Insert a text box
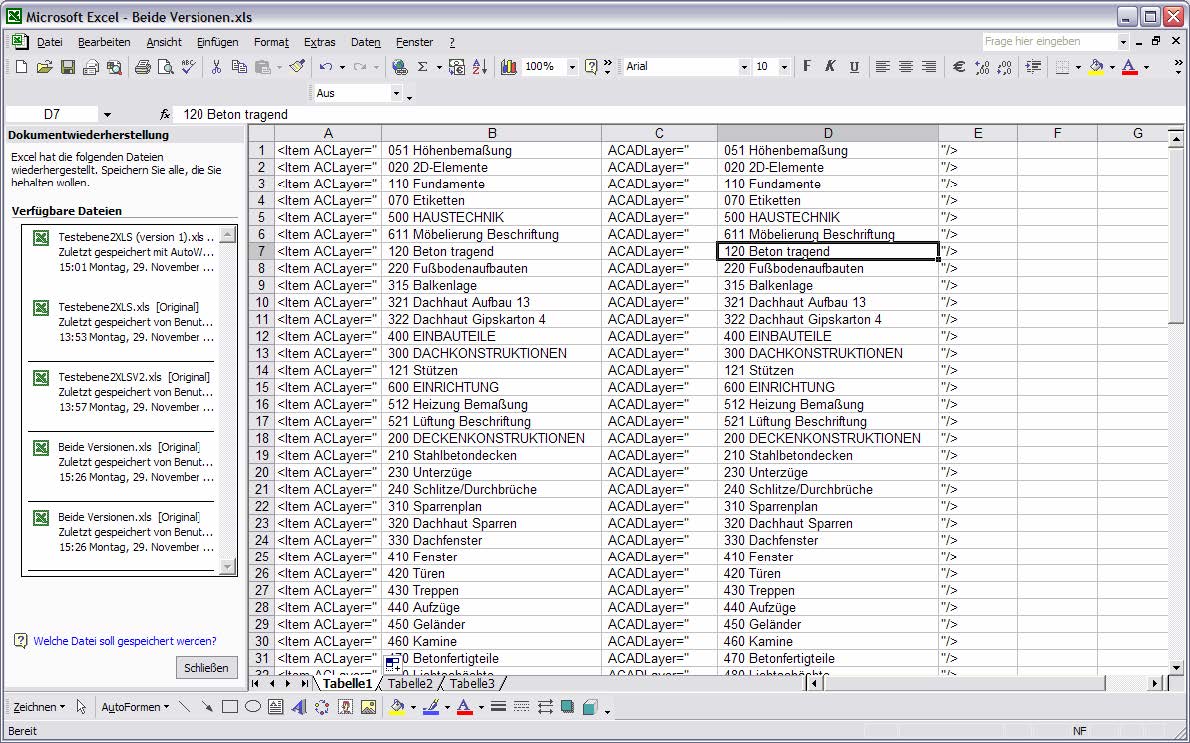This screenshot has width=1190, height=743. (x=275, y=707)
